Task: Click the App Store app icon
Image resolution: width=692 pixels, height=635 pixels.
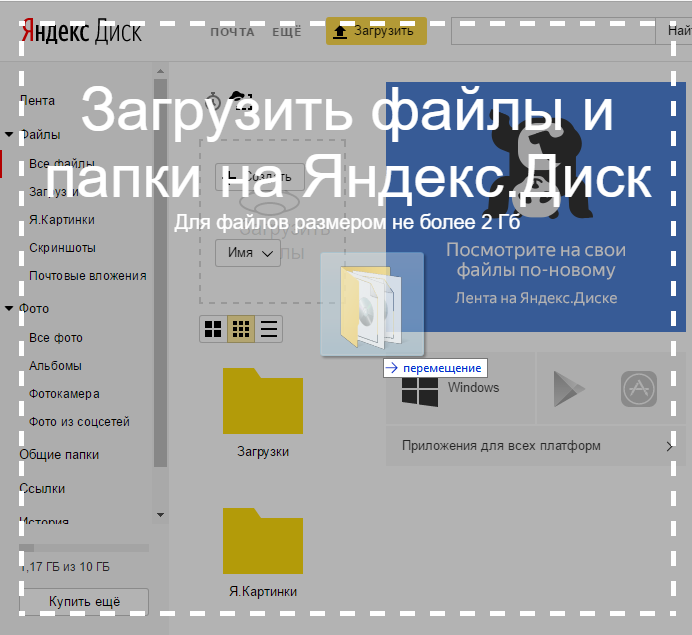Action: 639,389
